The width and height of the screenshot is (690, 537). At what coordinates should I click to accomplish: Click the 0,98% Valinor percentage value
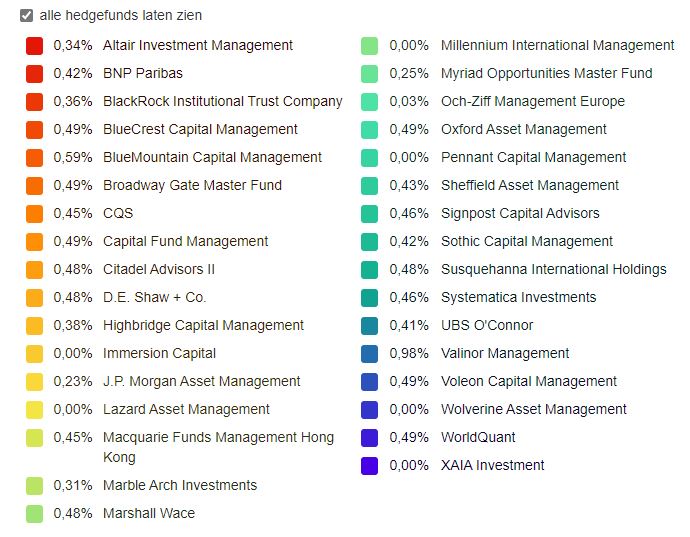click(x=409, y=353)
